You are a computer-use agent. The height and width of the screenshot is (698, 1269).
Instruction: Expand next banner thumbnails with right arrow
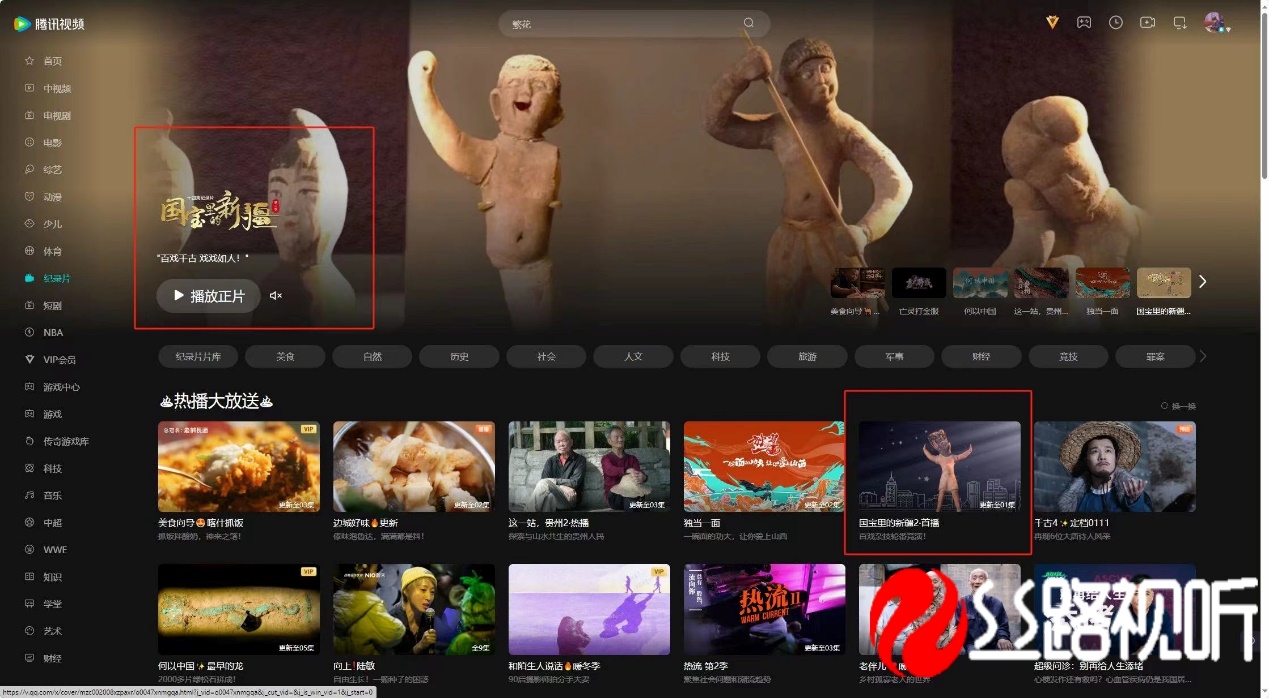coord(1202,282)
